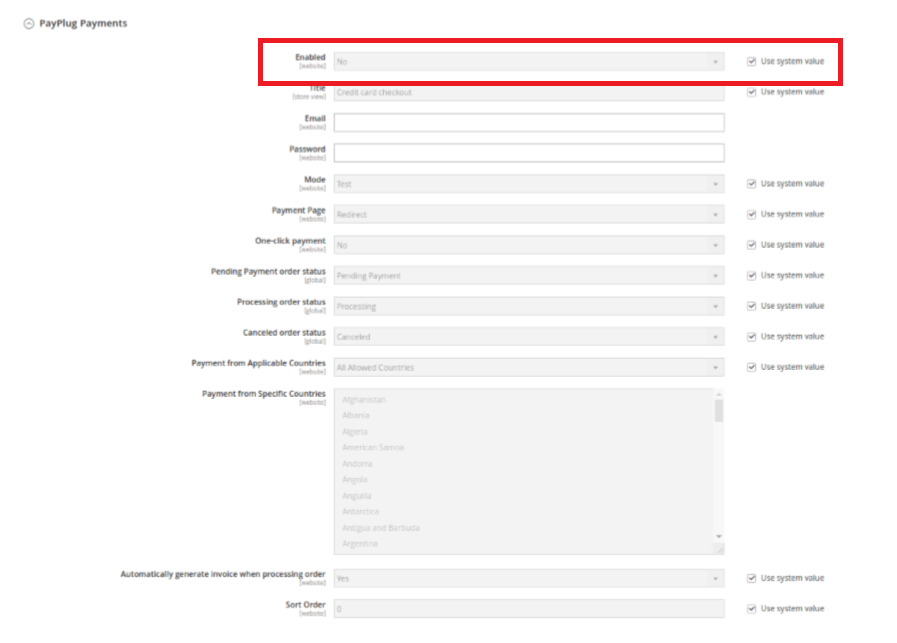Image resolution: width=897 pixels, height=643 pixels.
Task: Select Anguilla in the countries list
Action: click(x=356, y=496)
